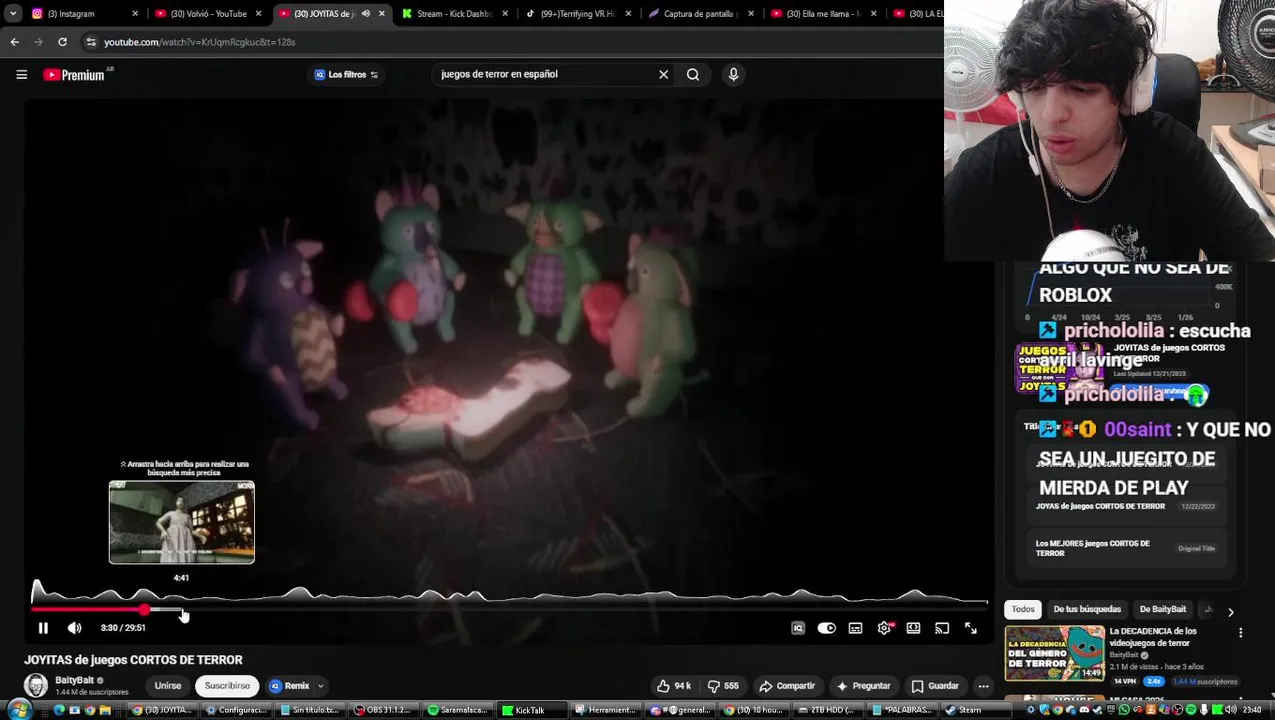Clear the search box with the X

point(663,74)
